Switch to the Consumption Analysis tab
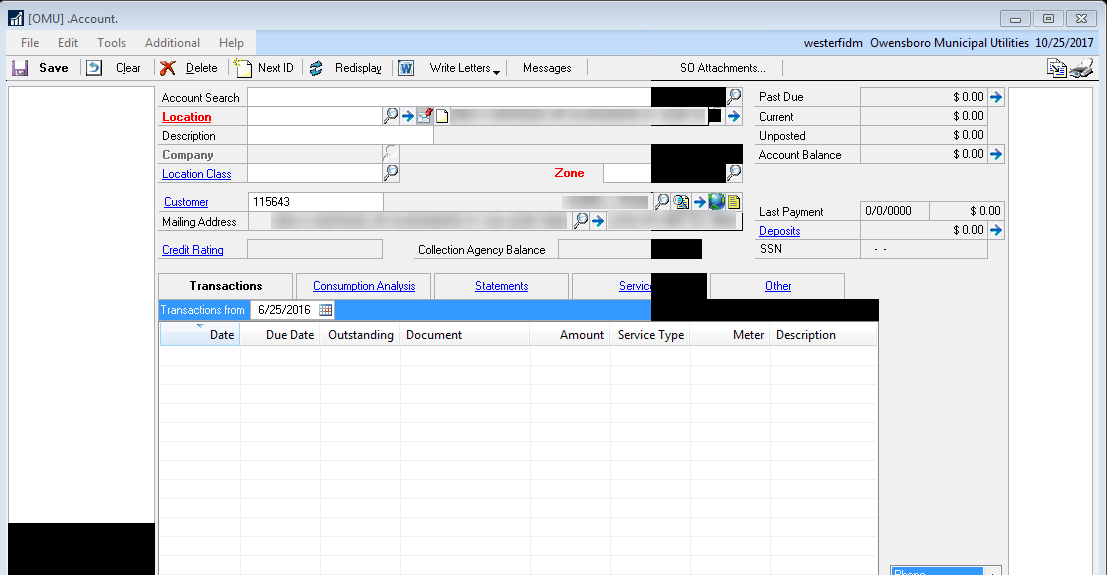1107x575 pixels. [x=364, y=286]
